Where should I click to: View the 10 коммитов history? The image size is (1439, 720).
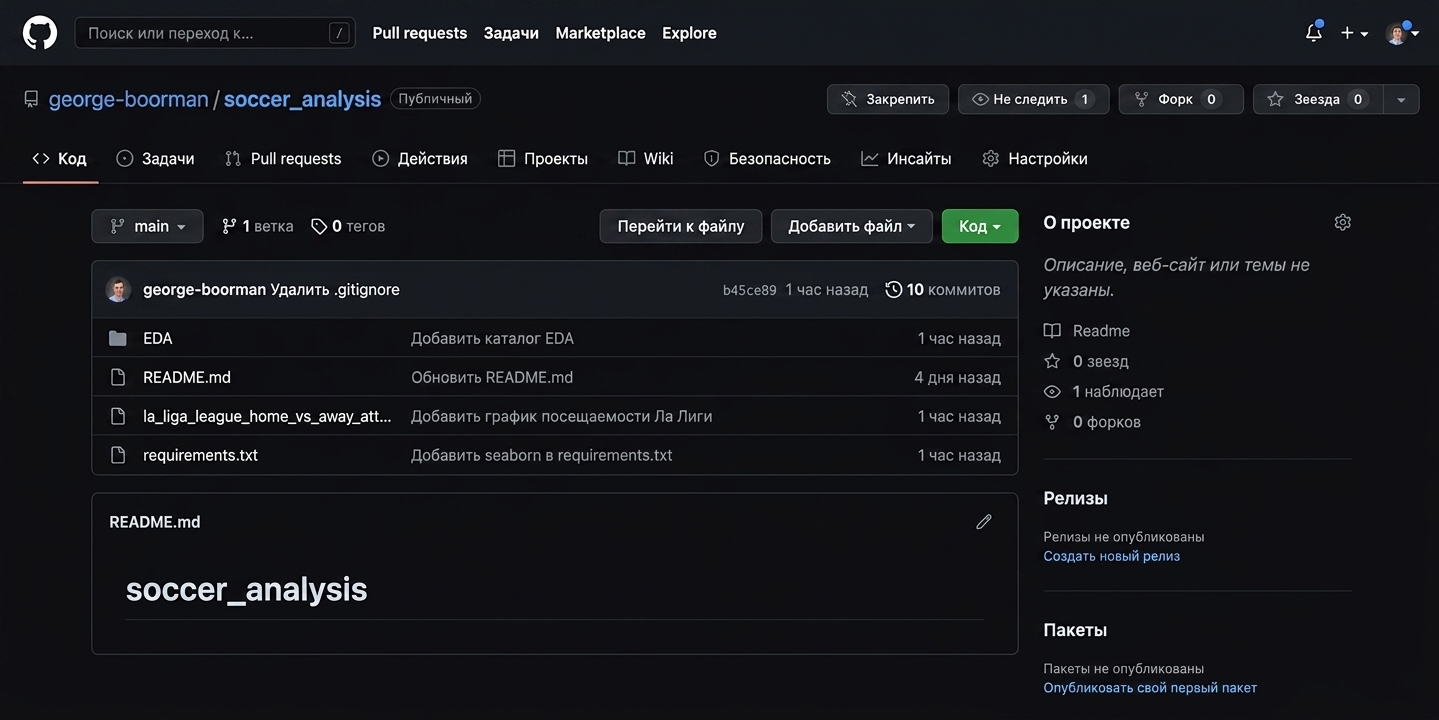click(x=943, y=289)
